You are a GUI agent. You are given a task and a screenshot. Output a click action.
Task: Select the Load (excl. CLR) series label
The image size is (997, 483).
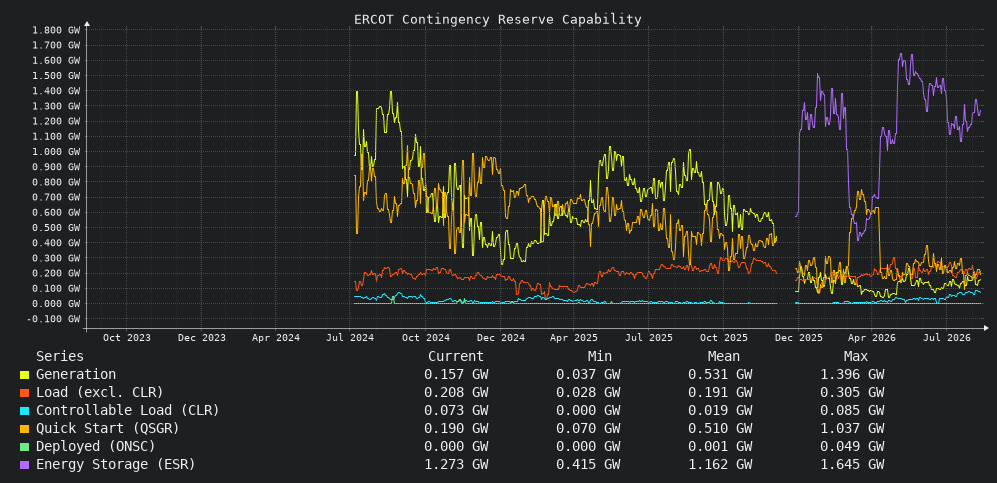99,393
